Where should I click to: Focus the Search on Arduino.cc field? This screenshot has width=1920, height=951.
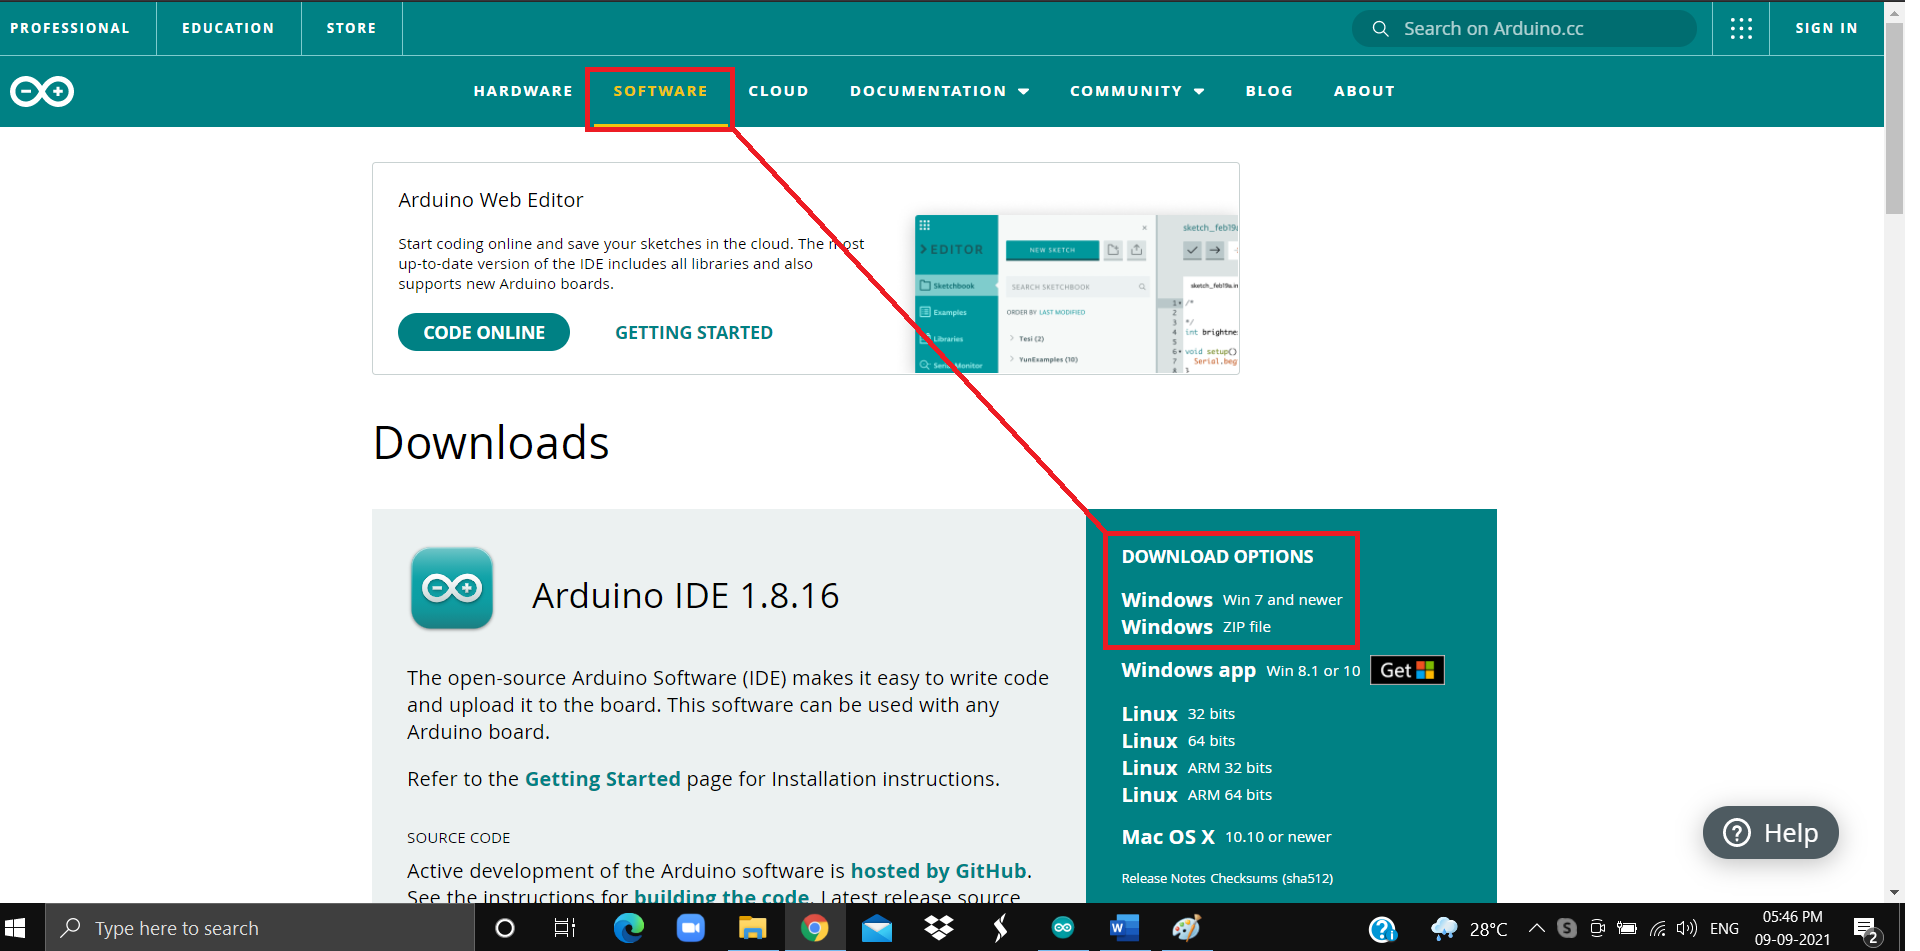point(1524,28)
